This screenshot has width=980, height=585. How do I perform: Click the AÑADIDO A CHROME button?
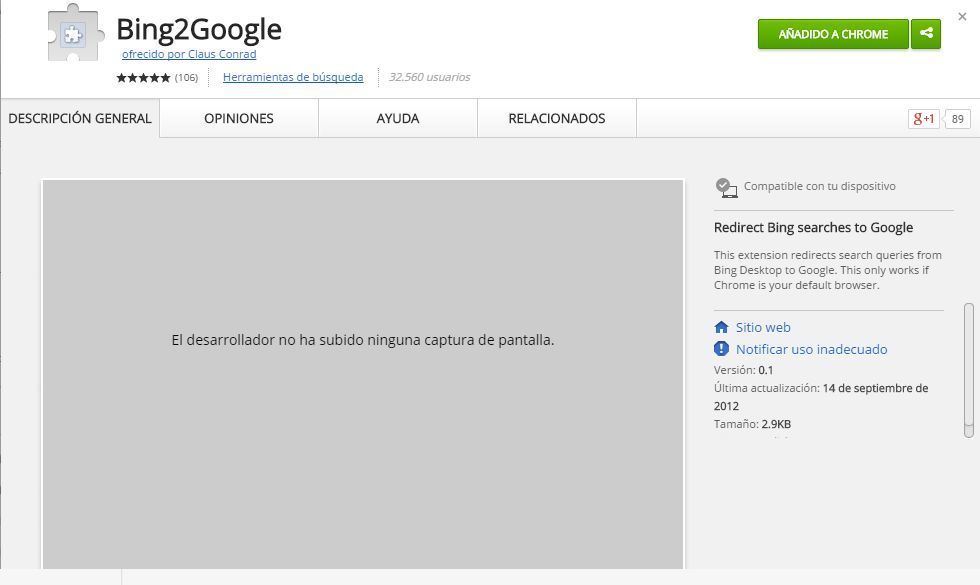[833, 34]
